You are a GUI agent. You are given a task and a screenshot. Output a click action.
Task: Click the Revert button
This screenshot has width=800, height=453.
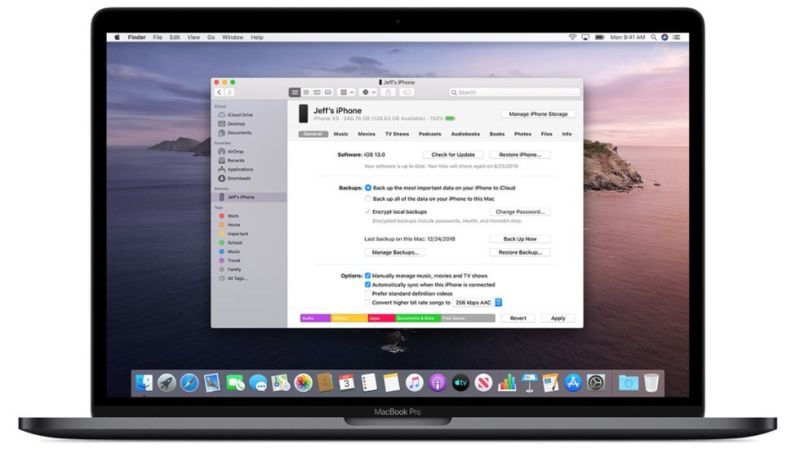click(x=518, y=318)
